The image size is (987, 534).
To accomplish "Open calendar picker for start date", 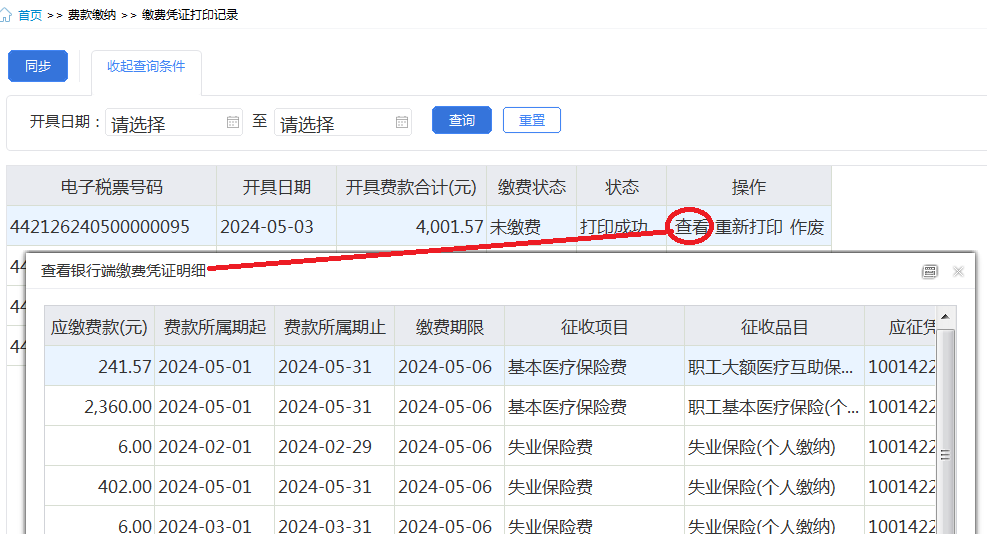I will coord(232,122).
